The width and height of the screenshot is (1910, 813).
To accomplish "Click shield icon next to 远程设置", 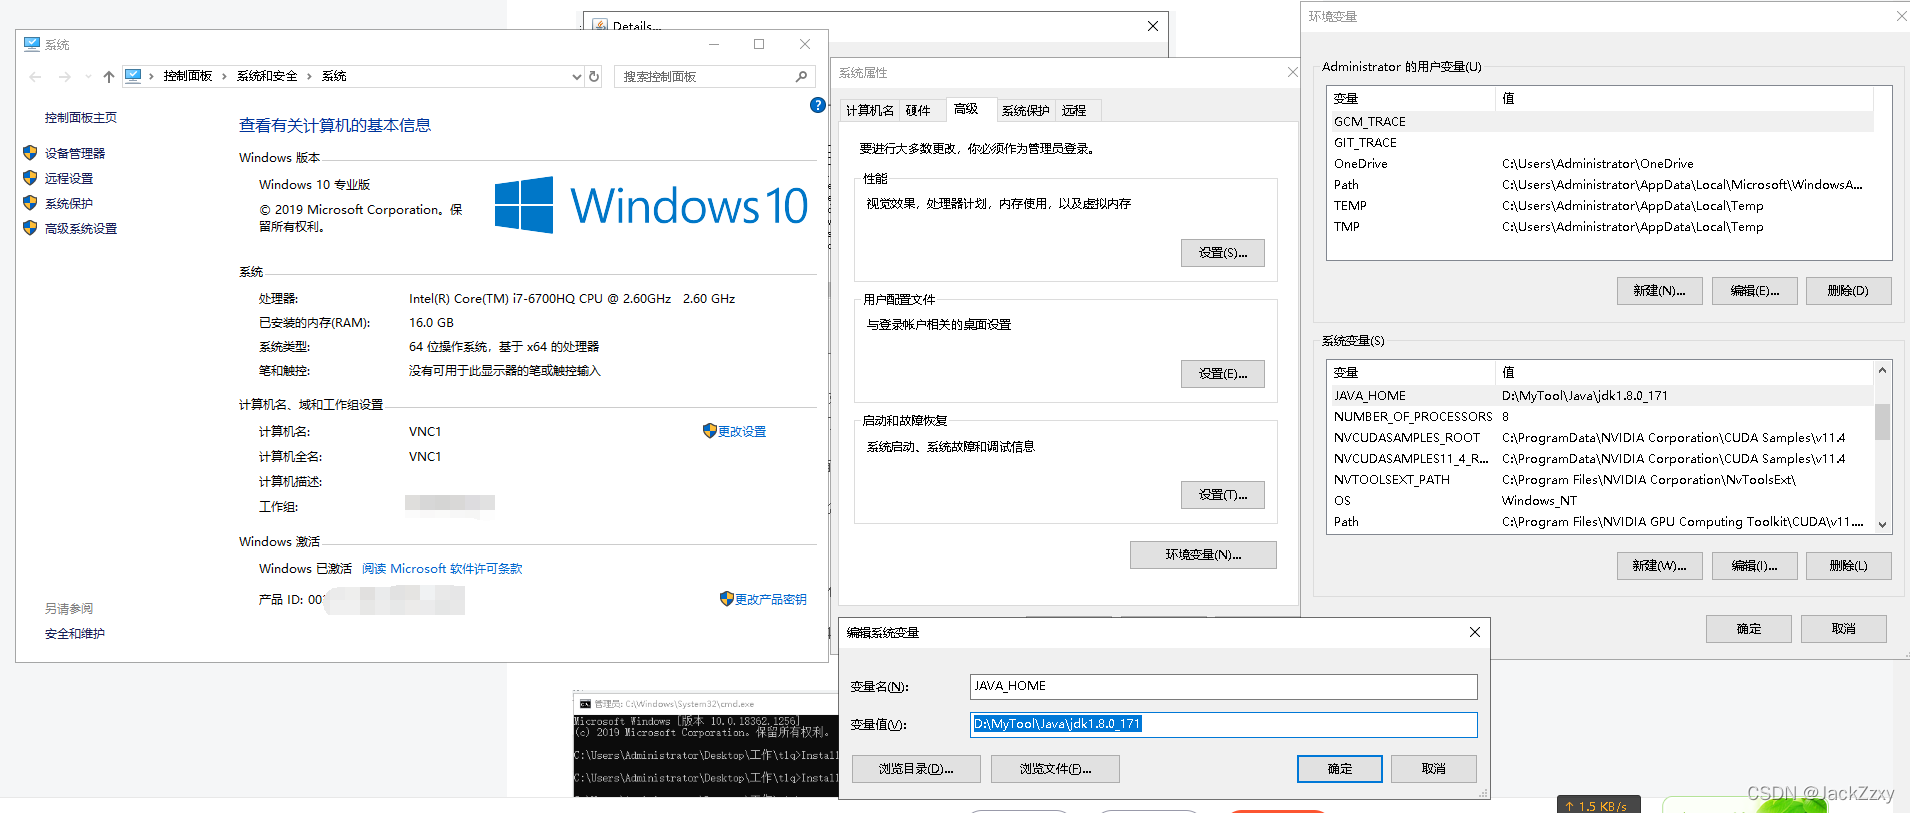I will click(30, 178).
